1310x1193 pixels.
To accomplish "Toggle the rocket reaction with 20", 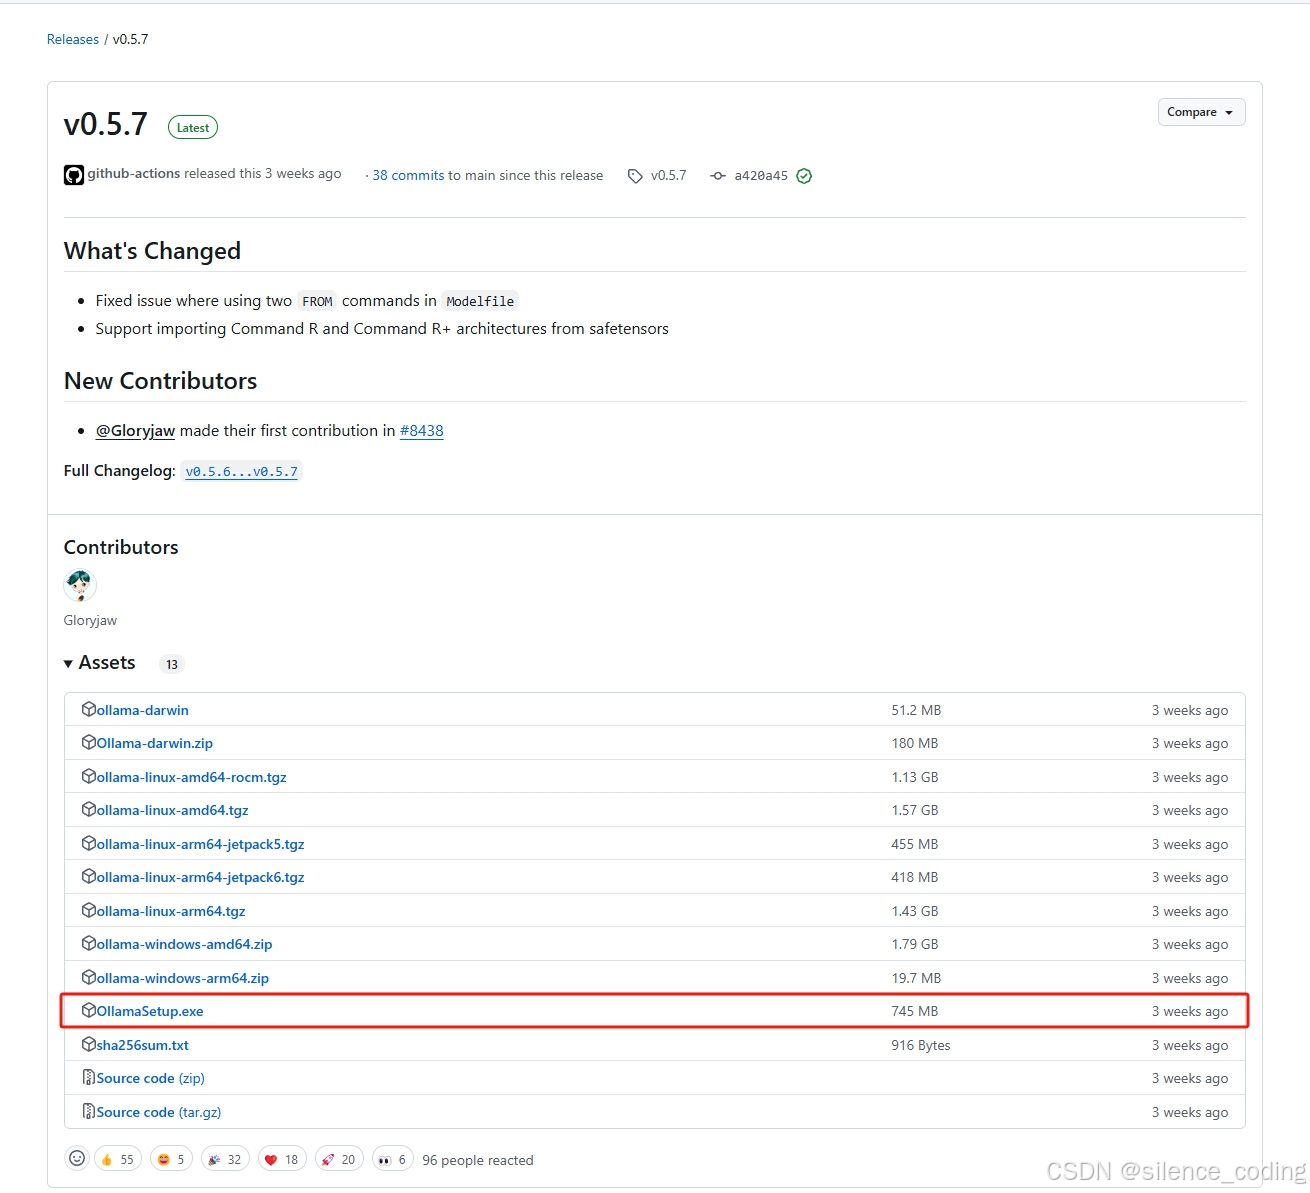I will [x=339, y=1159].
